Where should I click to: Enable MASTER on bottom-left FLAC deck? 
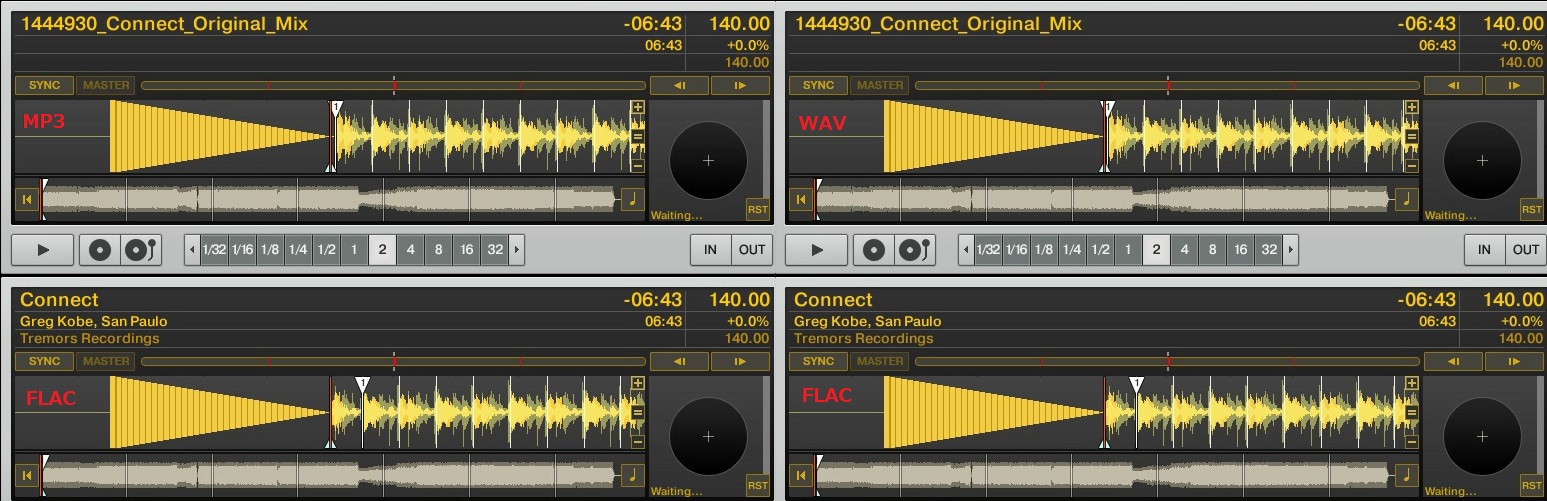[106, 361]
